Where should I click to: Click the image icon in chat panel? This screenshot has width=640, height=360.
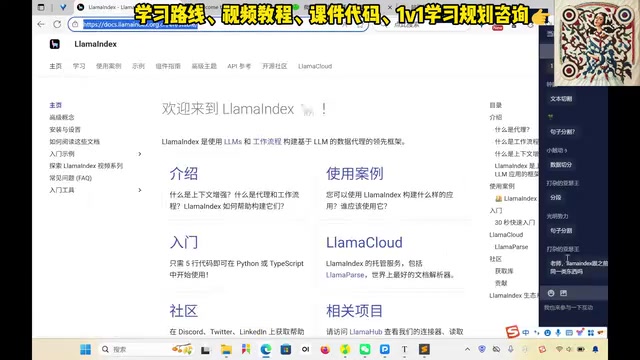point(564,293)
